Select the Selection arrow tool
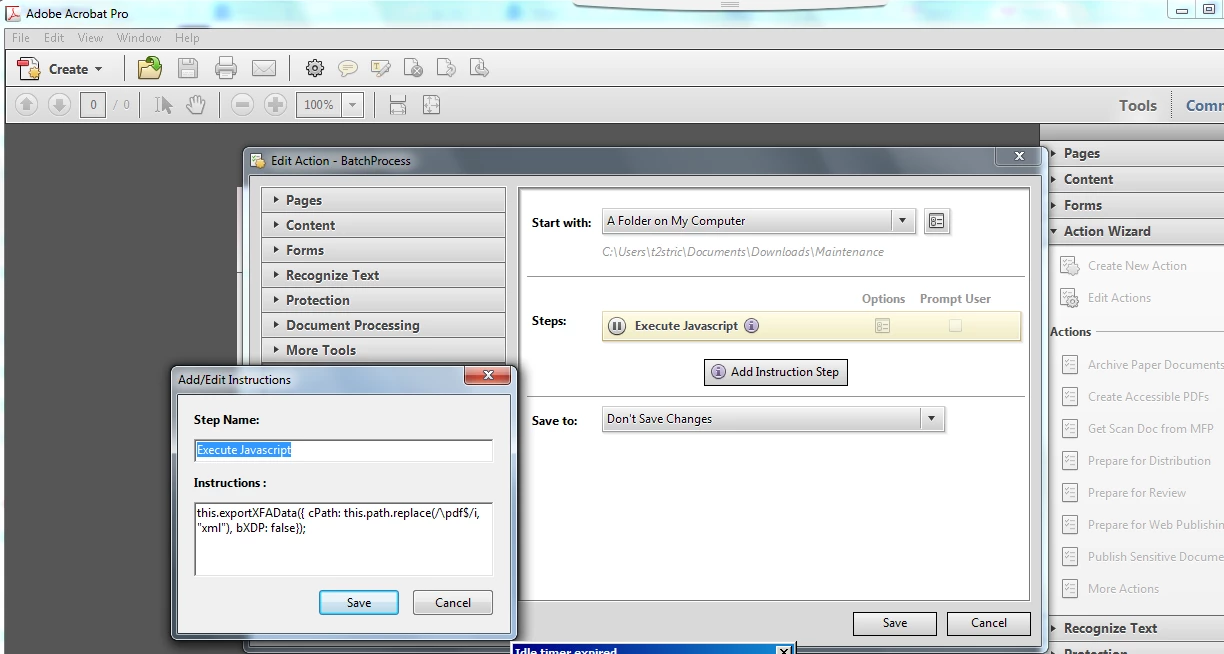The width and height of the screenshot is (1224, 654). pos(164,104)
